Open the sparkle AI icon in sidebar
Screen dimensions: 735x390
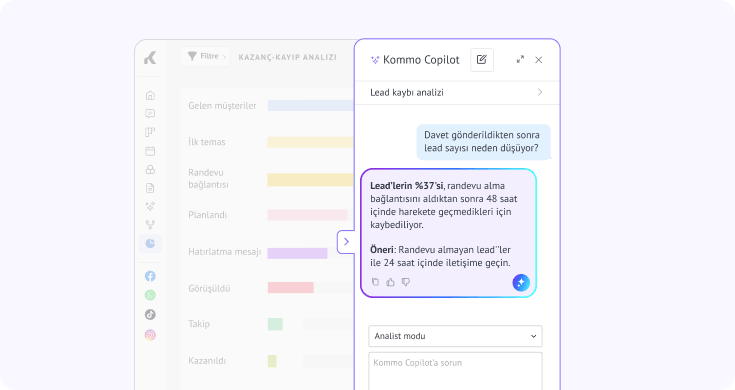click(150, 206)
